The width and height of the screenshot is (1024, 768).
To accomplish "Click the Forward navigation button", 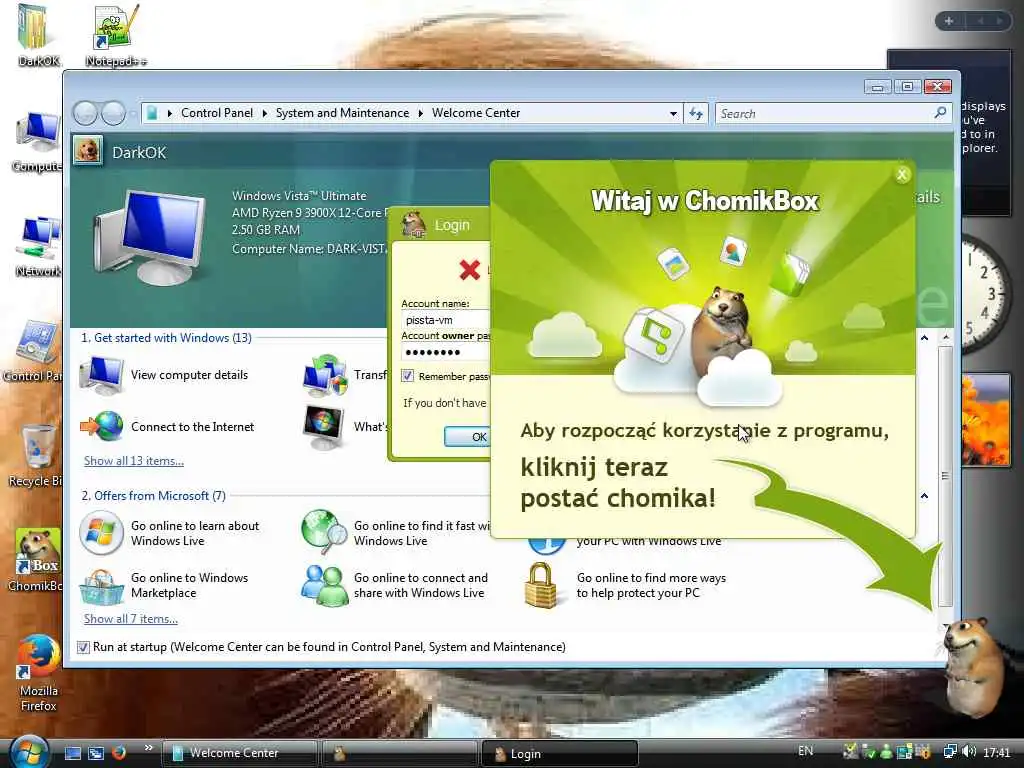I will coord(113,113).
